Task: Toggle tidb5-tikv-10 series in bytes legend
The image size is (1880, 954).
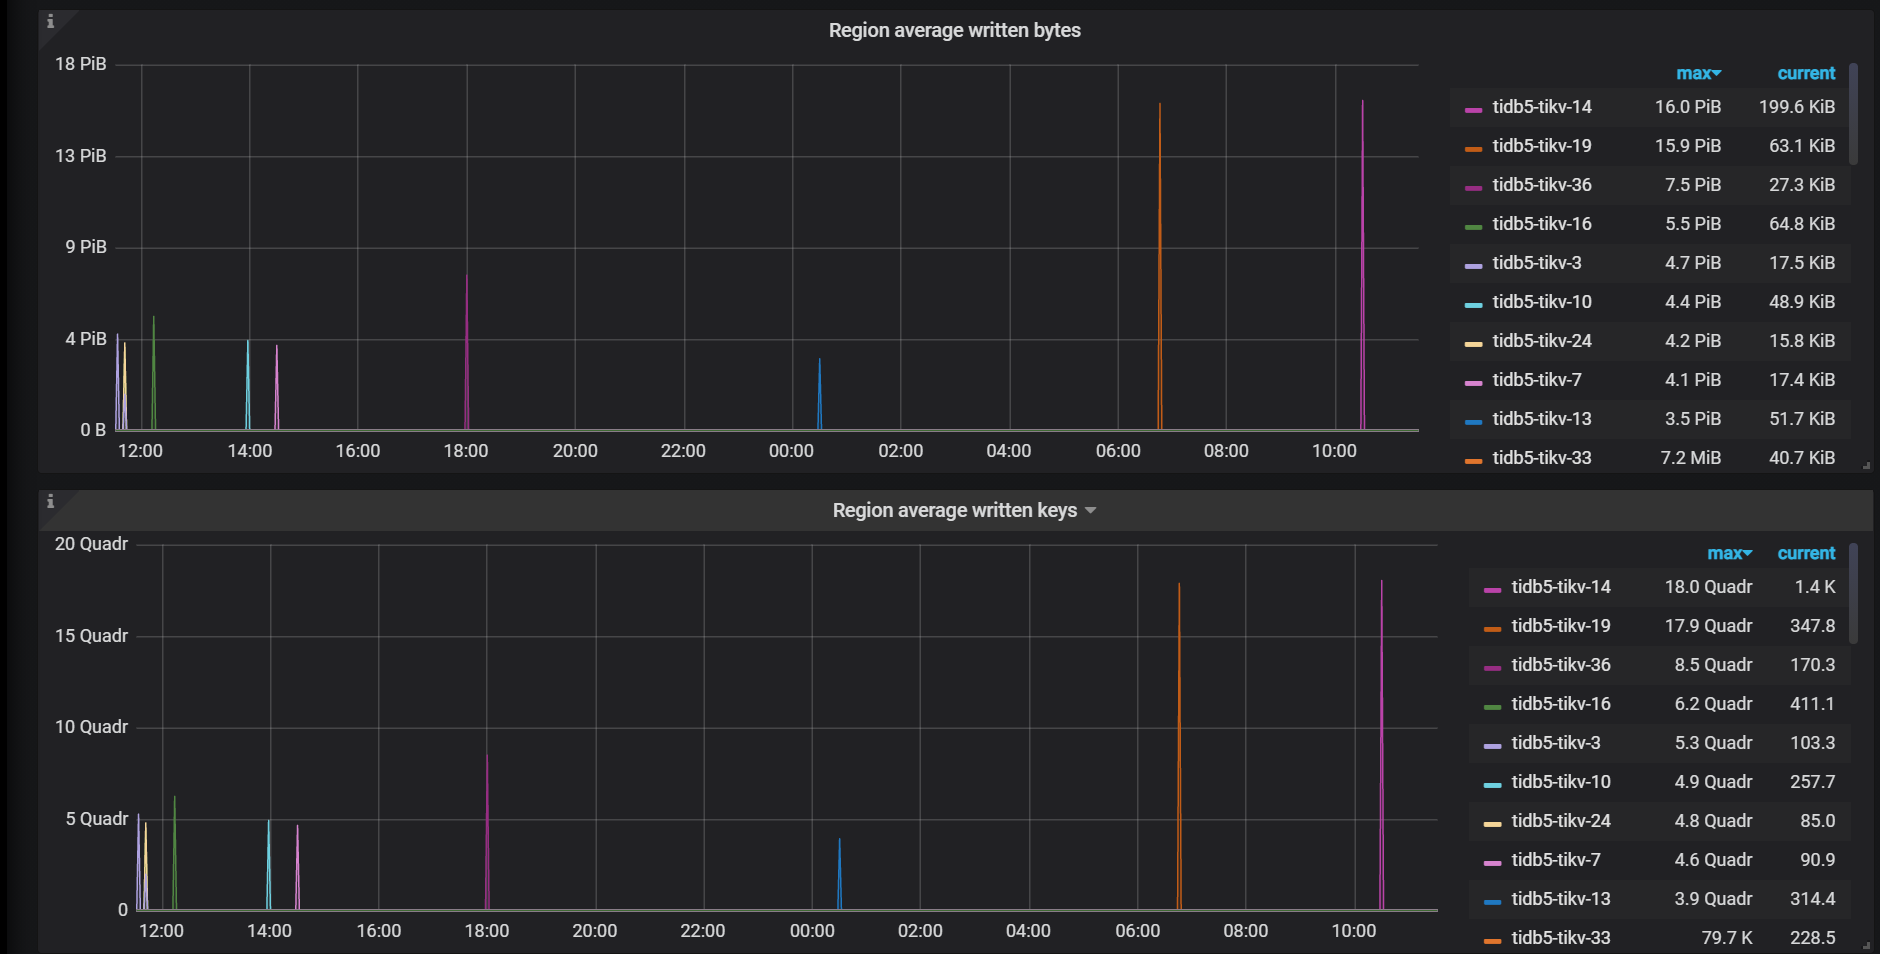Action: pyautogui.click(x=1542, y=302)
